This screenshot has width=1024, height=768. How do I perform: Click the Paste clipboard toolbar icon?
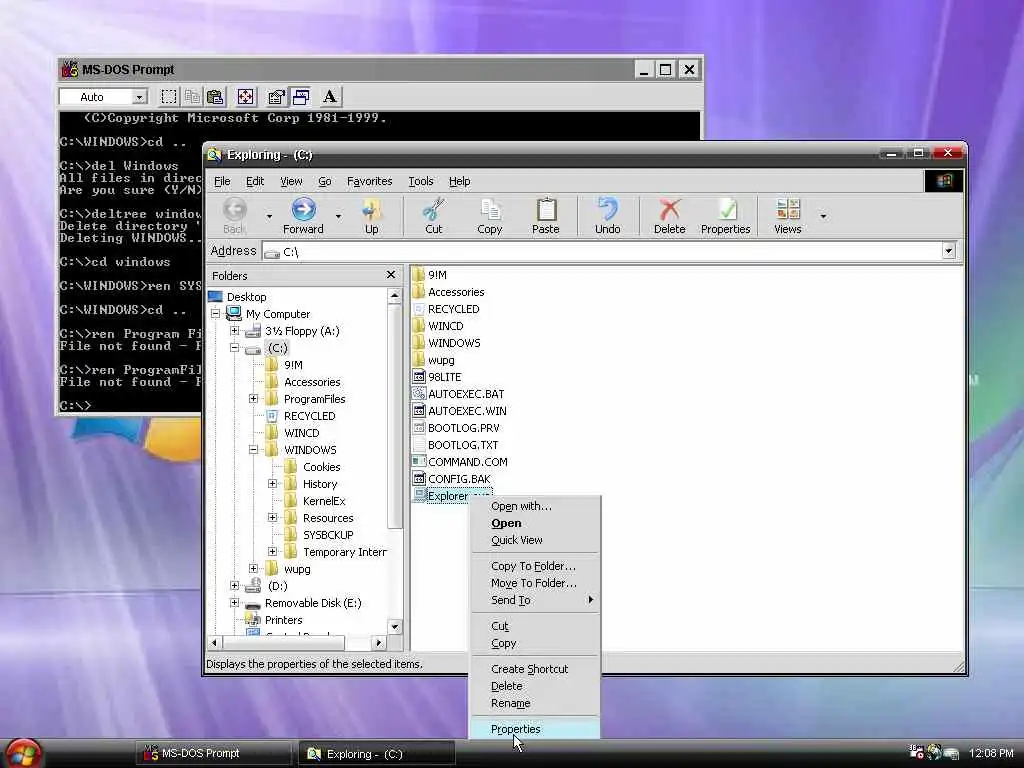(546, 210)
